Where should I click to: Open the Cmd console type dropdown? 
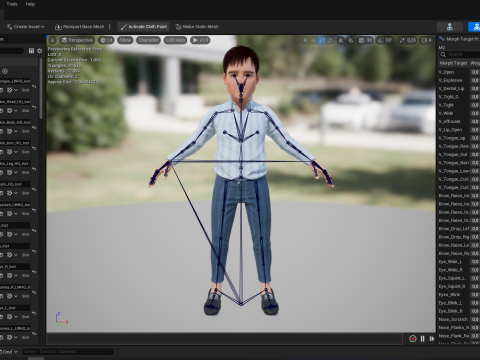tap(9, 352)
